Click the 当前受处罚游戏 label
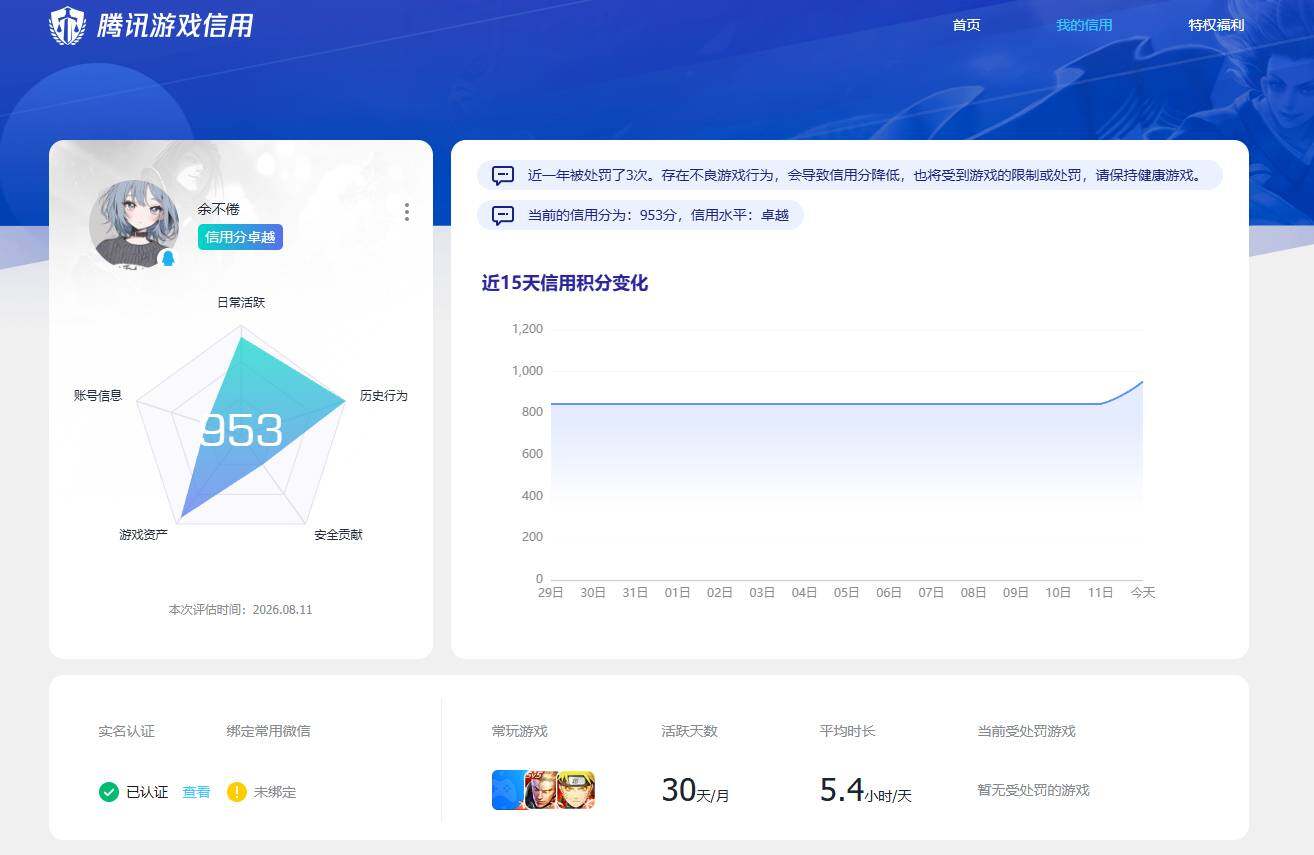Screen dimensions: 1314x855 click(x=1026, y=731)
